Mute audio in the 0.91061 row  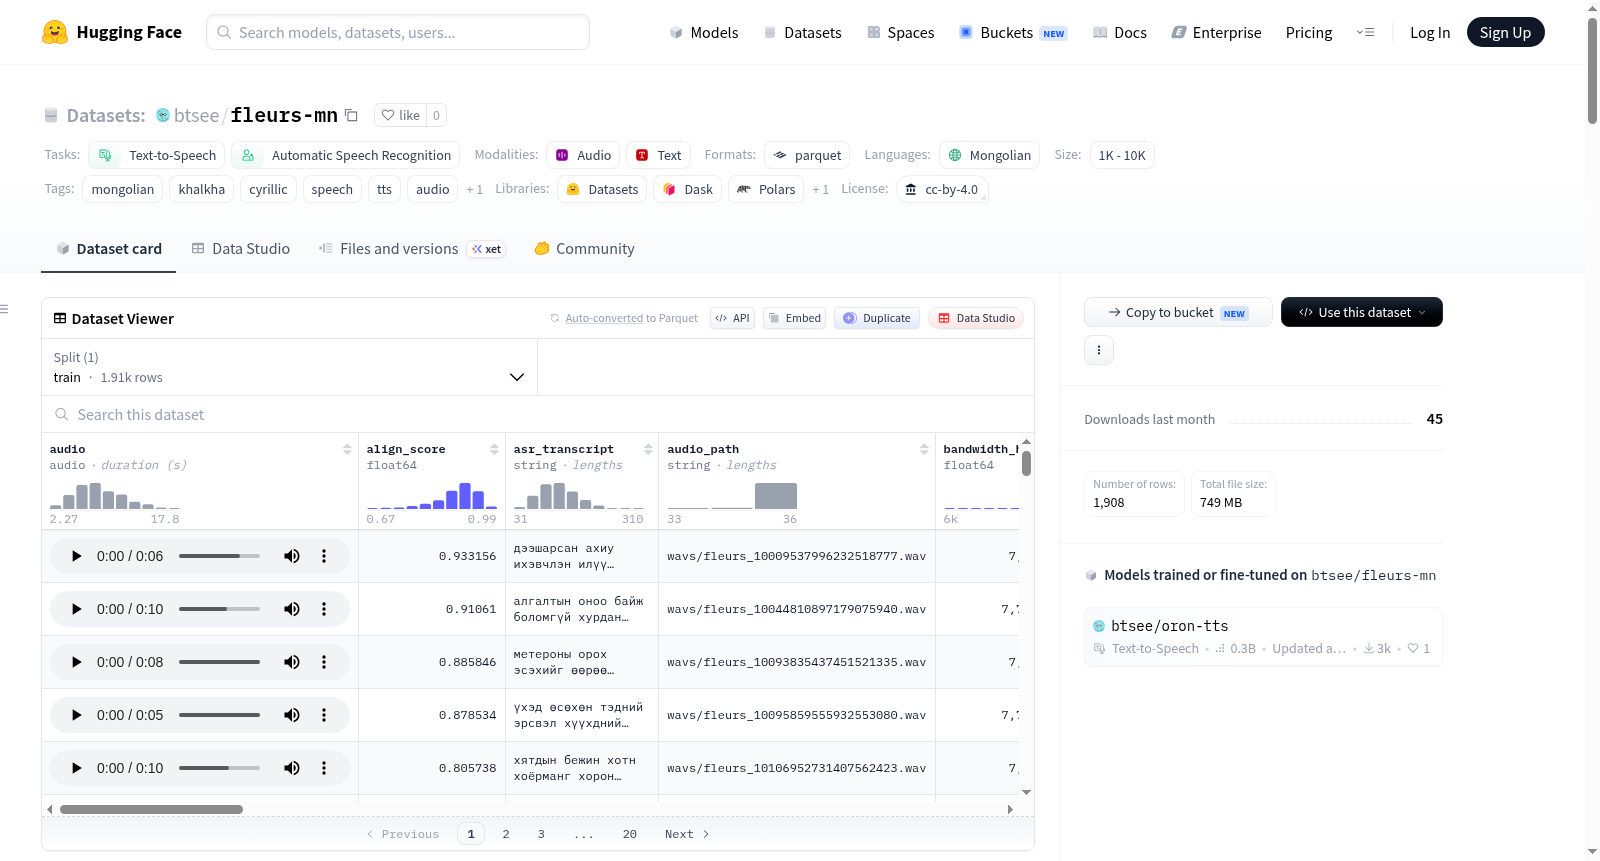click(292, 609)
